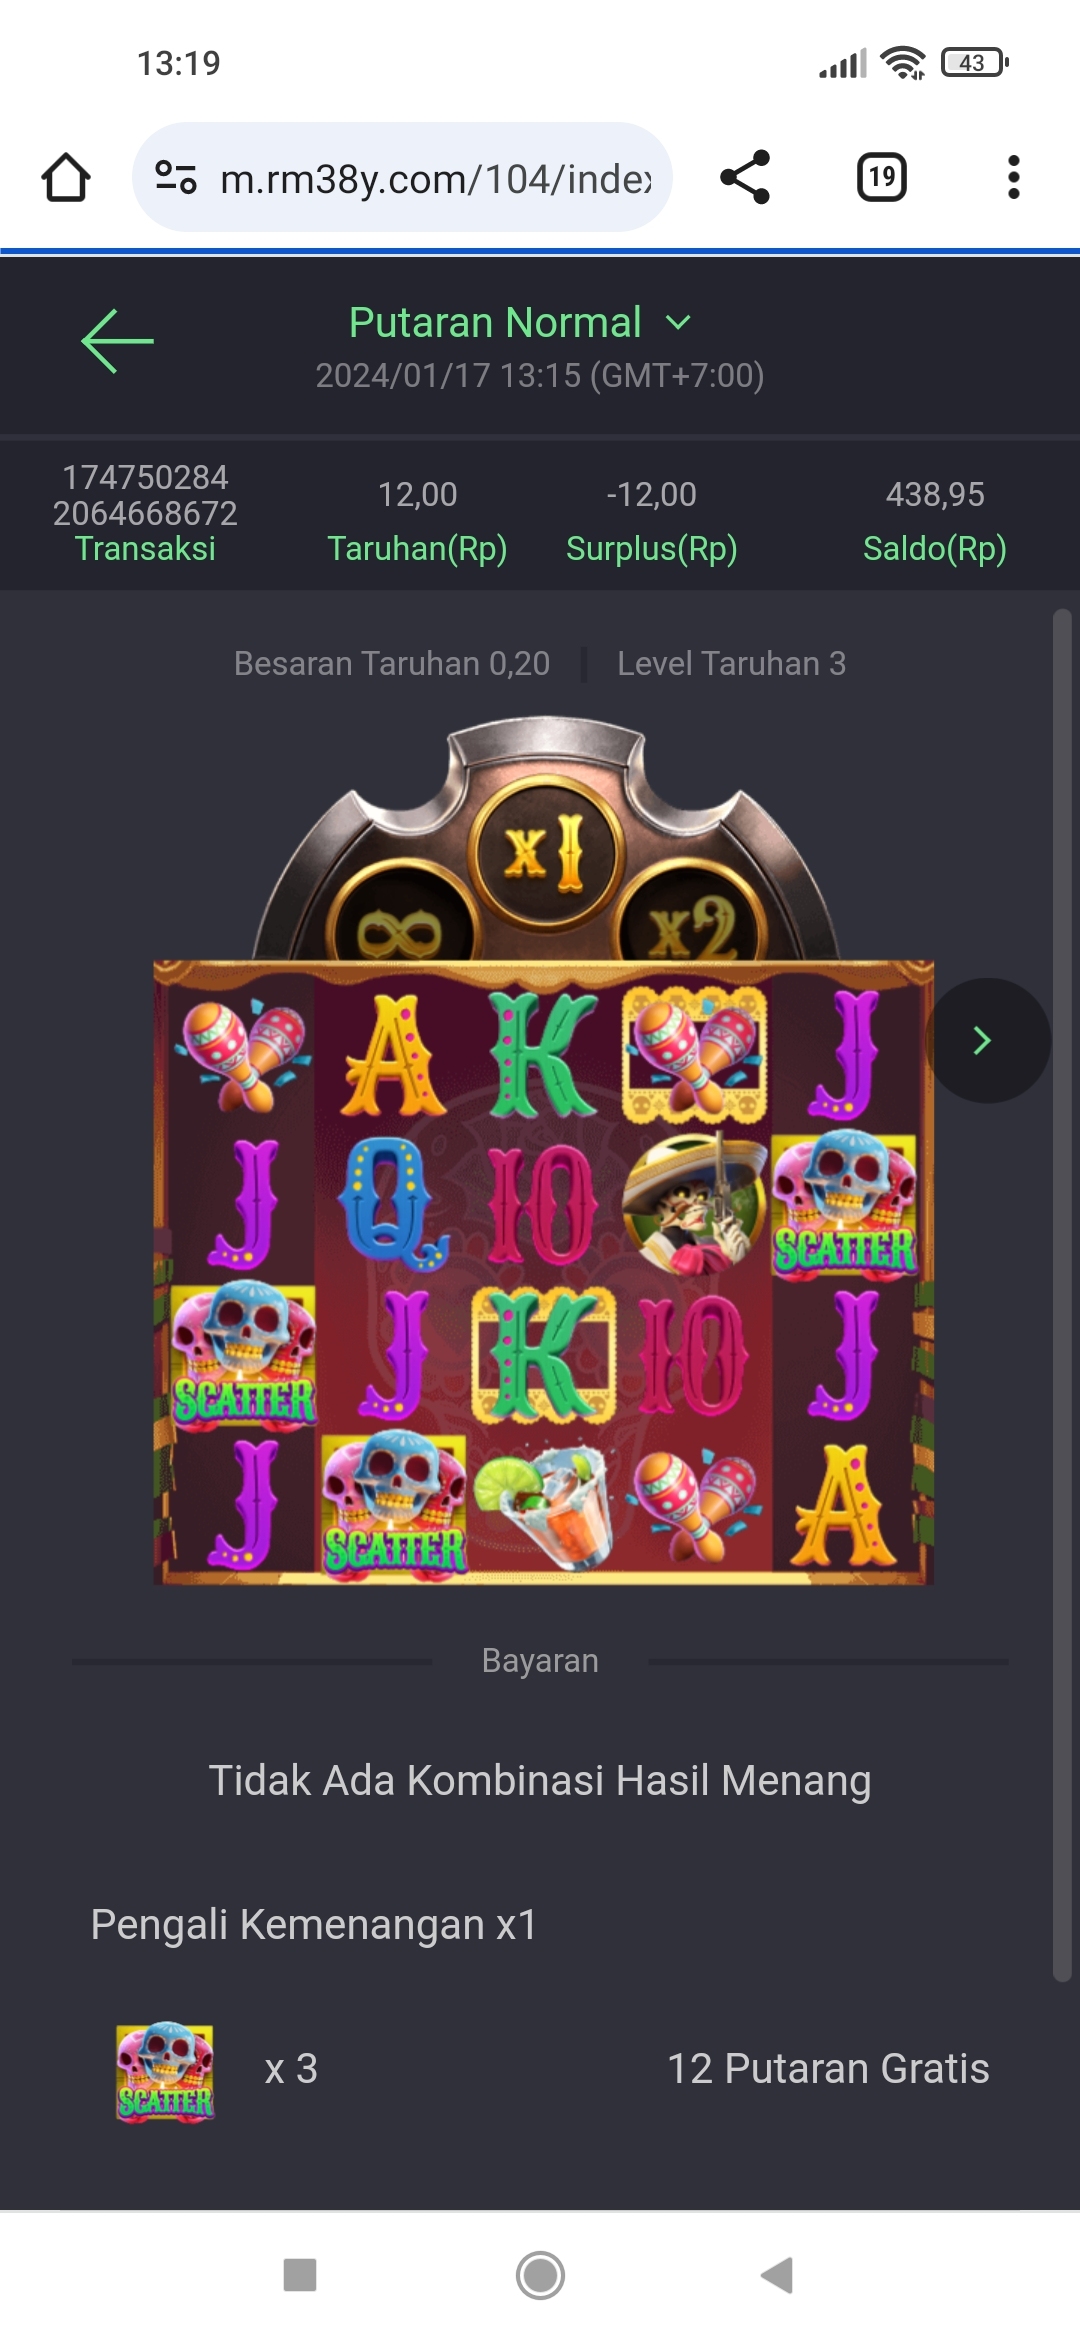
Task: Tap the share icon in browser toolbar
Action: click(745, 178)
